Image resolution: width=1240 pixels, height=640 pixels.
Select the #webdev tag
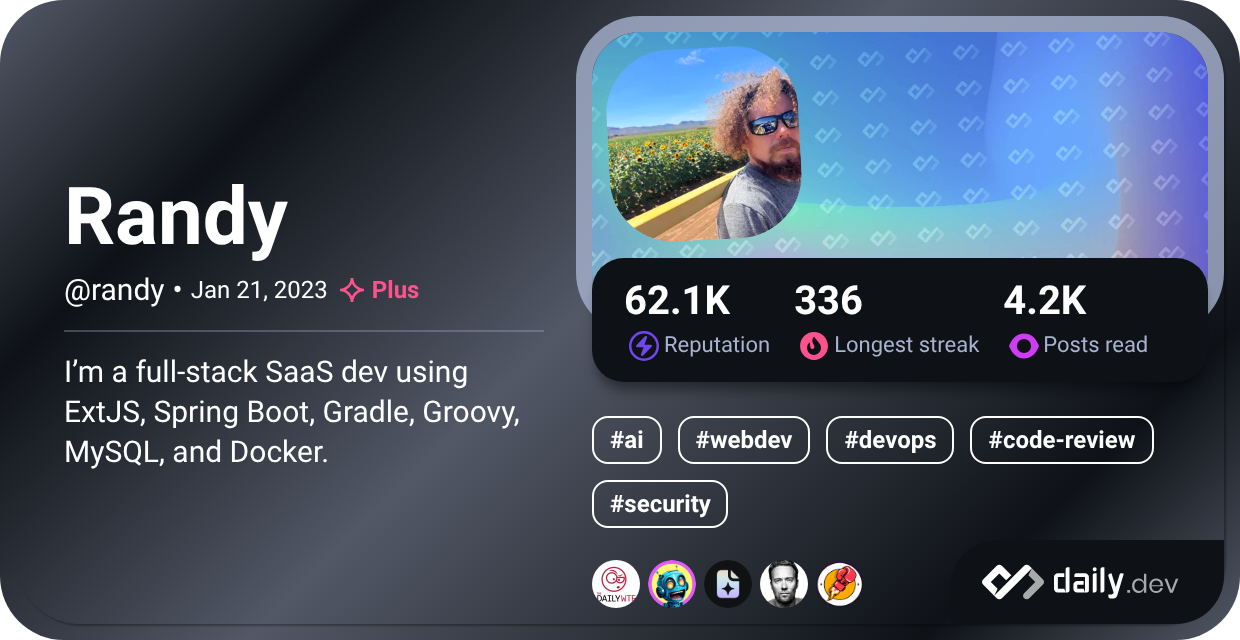744,440
